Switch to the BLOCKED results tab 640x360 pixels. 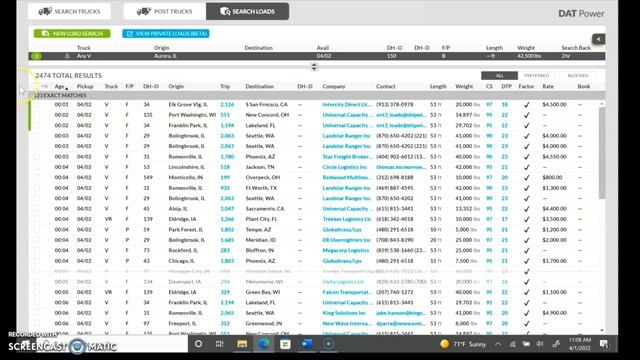(x=578, y=76)
